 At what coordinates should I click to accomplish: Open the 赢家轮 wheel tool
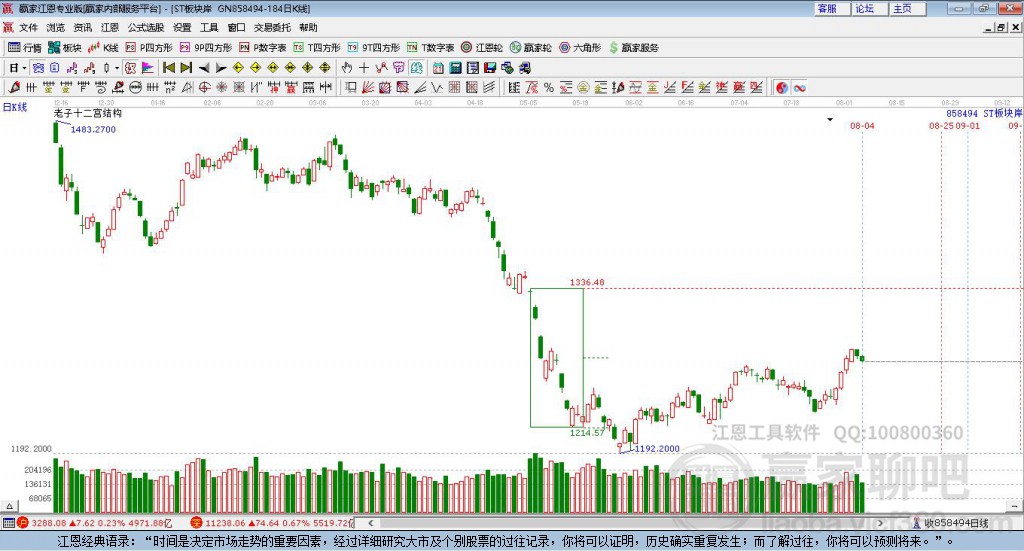click(531, 48)
